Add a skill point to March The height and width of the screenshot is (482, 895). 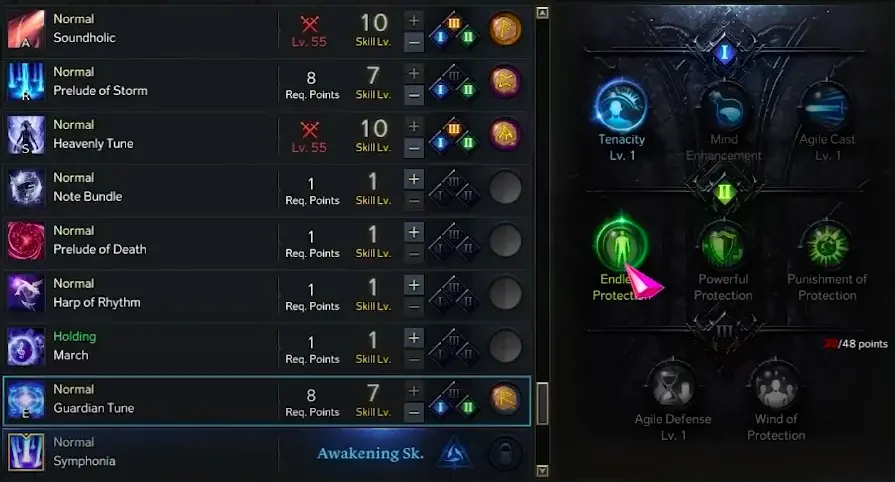point(414,338)
